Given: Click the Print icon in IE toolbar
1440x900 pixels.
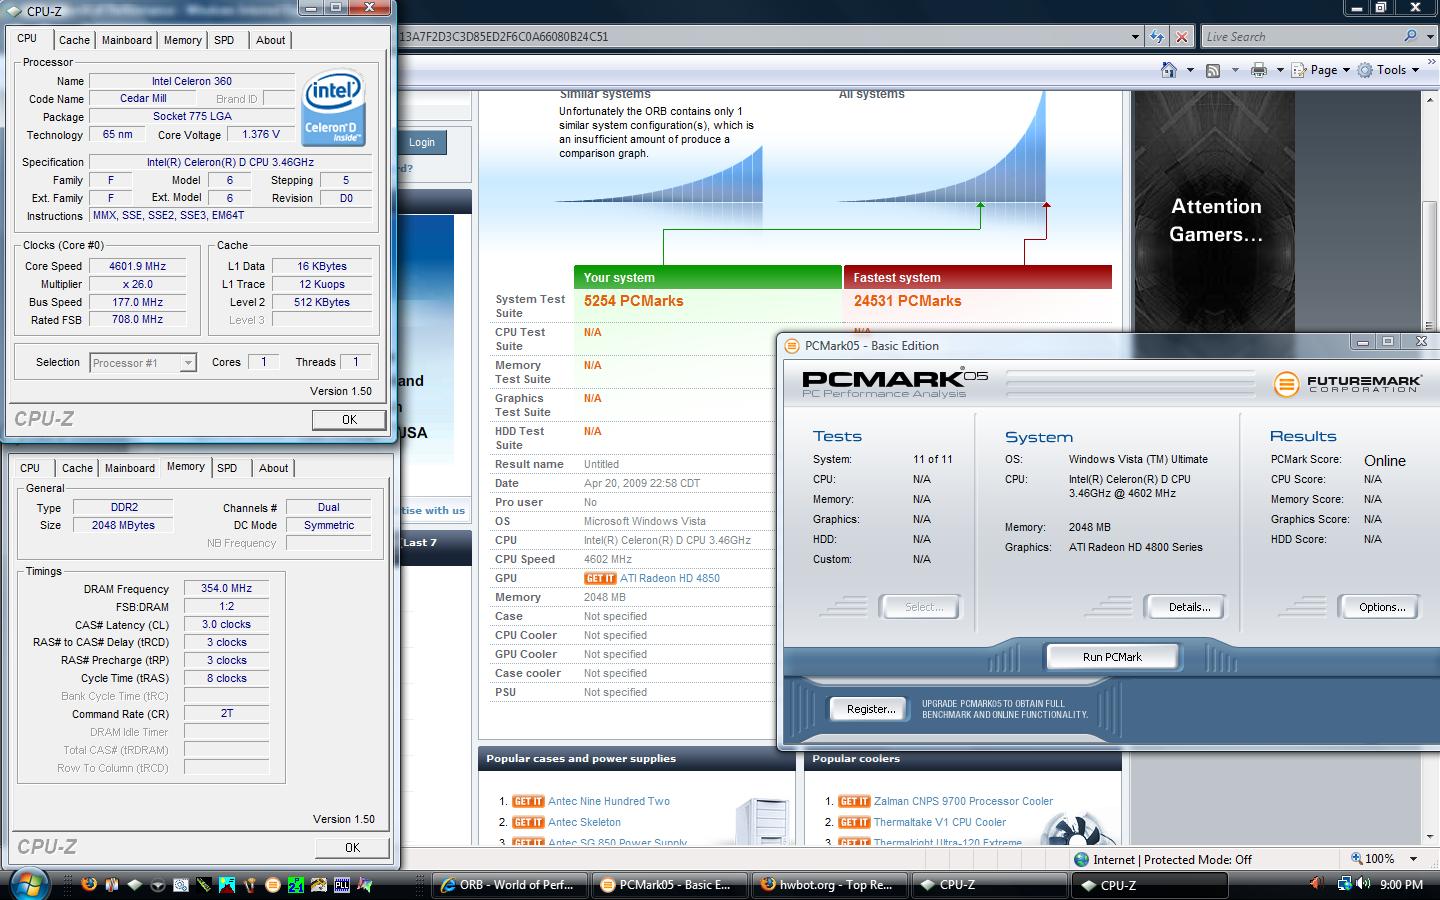Looking at the screenshot, I should click(x=1258, y=70).
